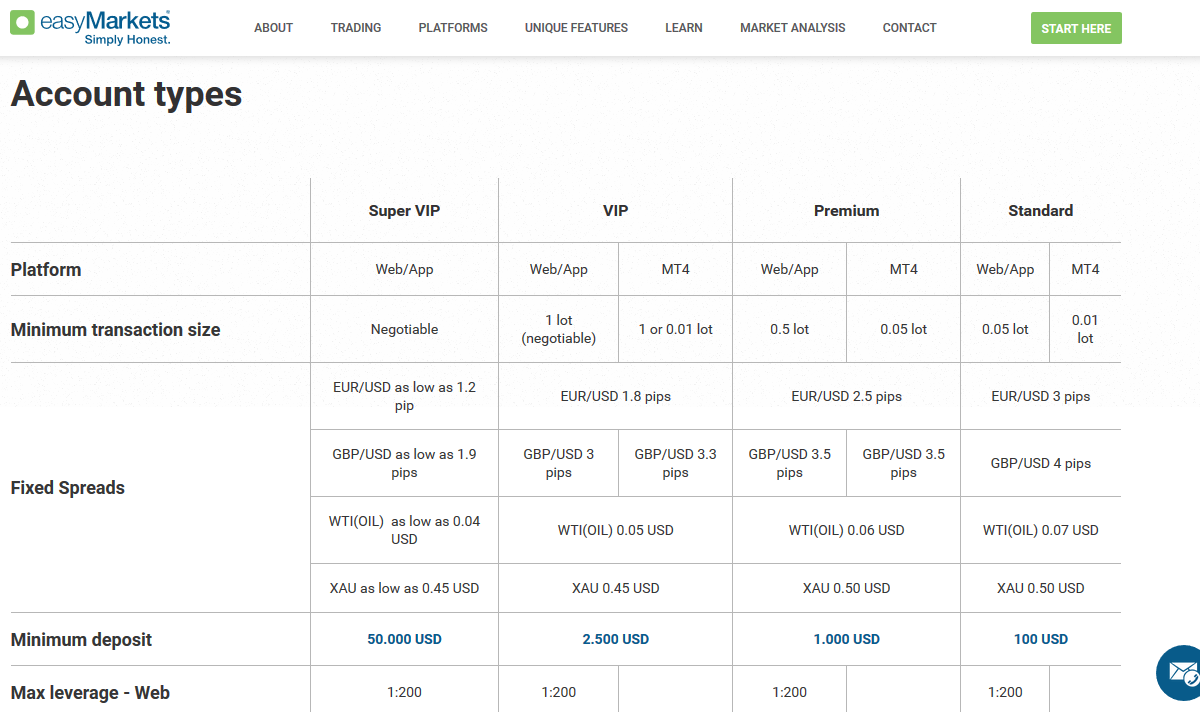Image resolution: width=1200 pixels, height=712 pixels.
Task: Click the Standard Web/App 0.05 lot cell
Action: click(x=1005, y=329)
